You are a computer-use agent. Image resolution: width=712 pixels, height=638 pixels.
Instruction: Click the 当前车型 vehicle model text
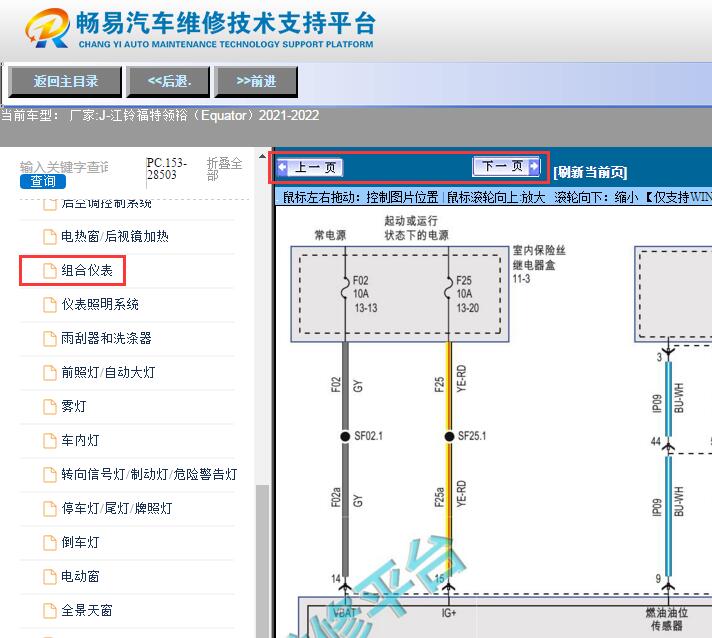[160, 115]
